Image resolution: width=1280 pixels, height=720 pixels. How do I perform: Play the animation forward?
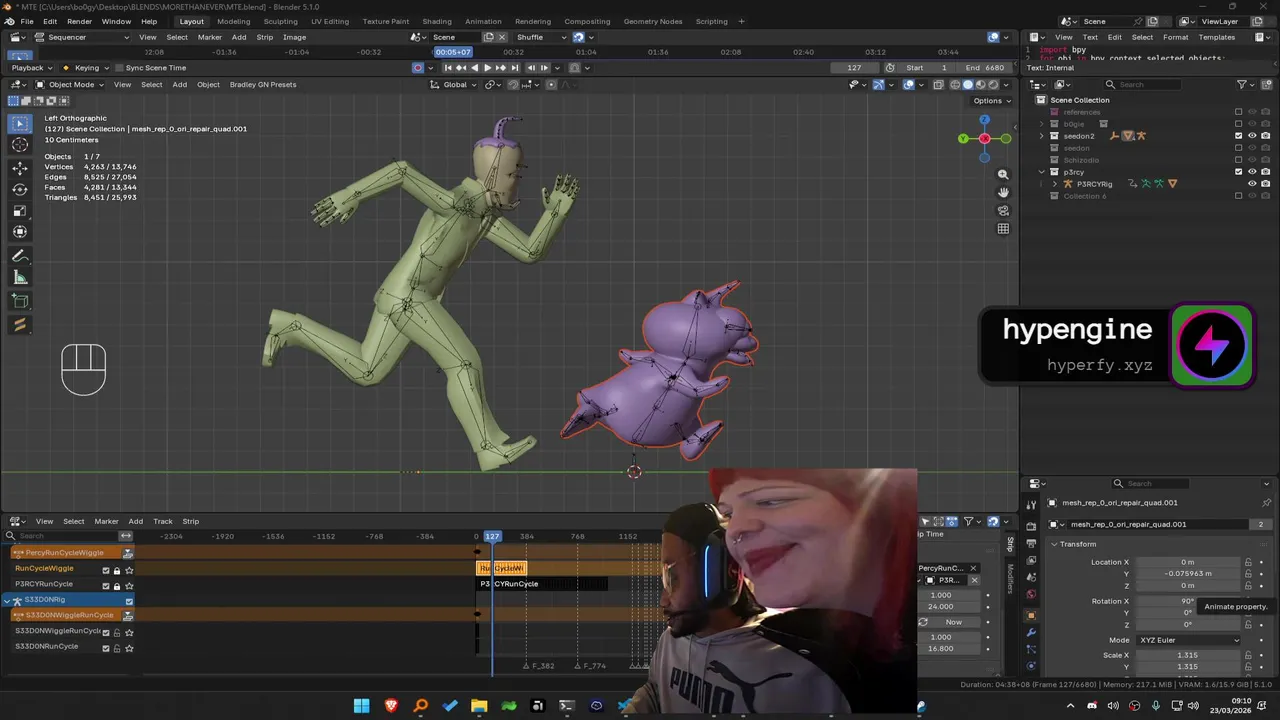[x=487, y=68]
